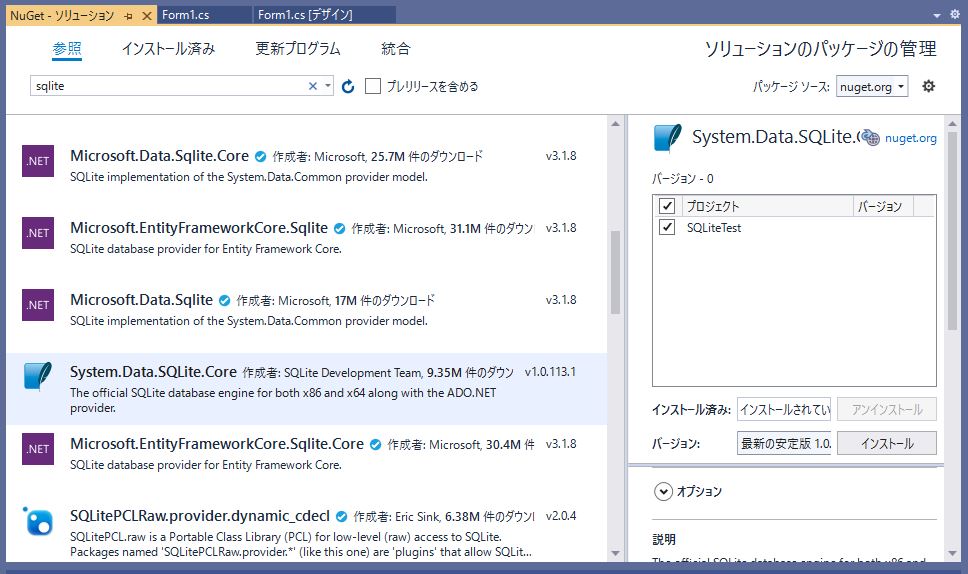968x574 pixels.
Task: Select the SQLitePCLRaw.provider.dynamic_cdecl package title
Action: click(200, 516)
